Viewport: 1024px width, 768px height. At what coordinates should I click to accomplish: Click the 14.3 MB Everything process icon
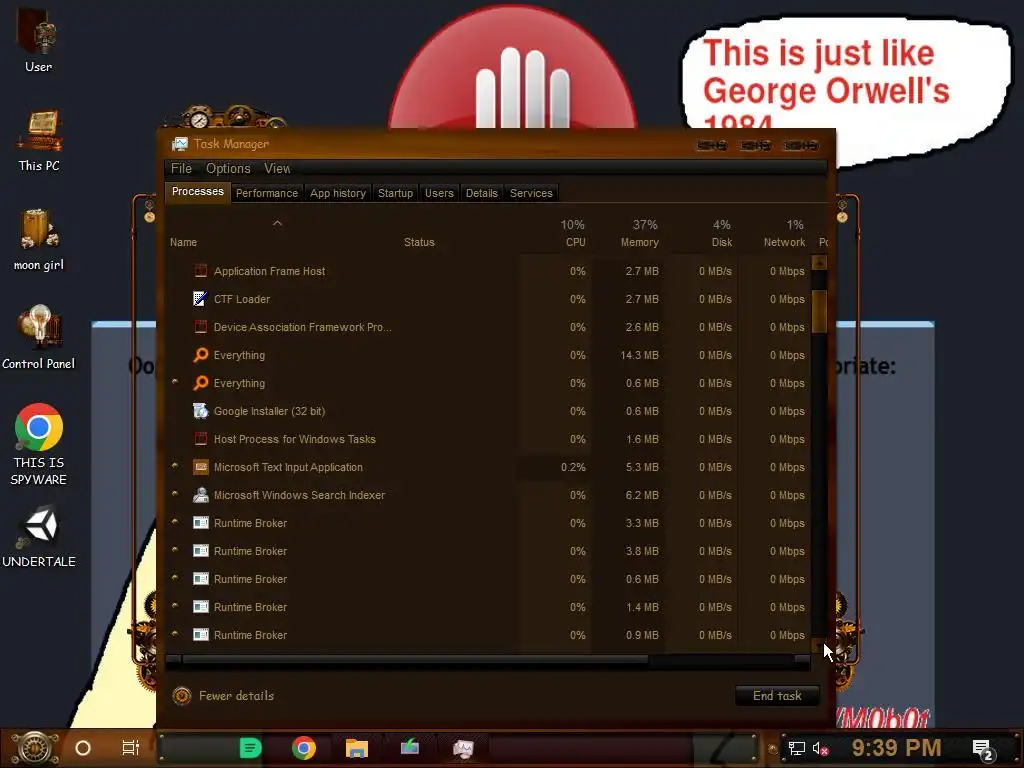pyautogui.click(x=200, y=355)
